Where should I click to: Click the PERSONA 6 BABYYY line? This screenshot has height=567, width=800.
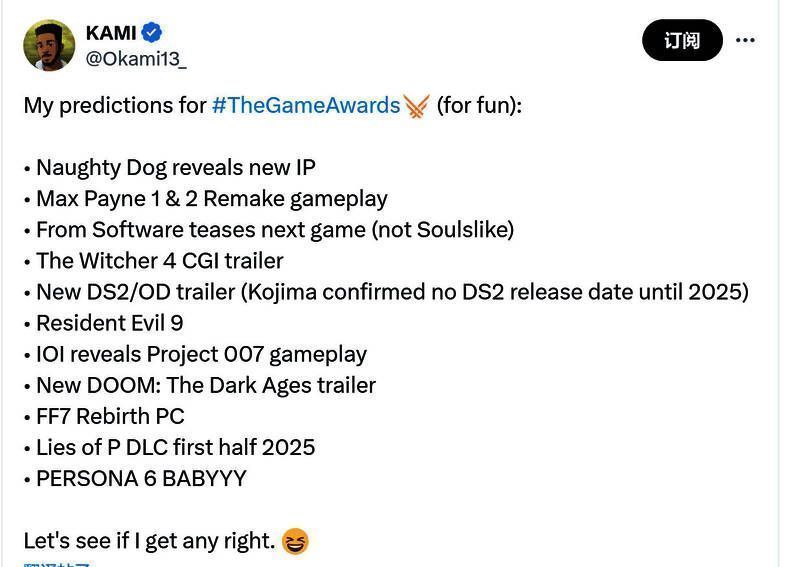[x=141, y=478]
